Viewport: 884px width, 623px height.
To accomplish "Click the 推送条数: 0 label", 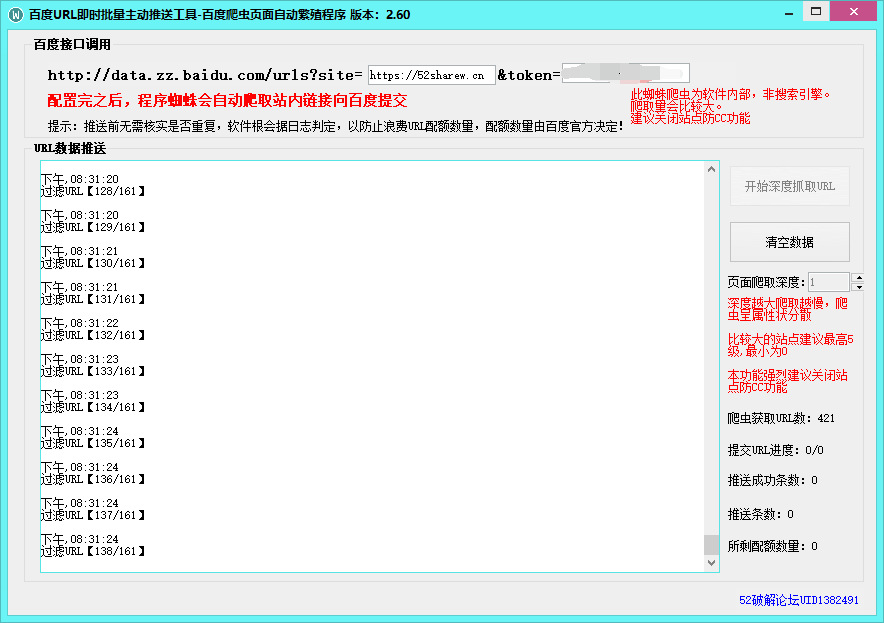I will [761, 514].
